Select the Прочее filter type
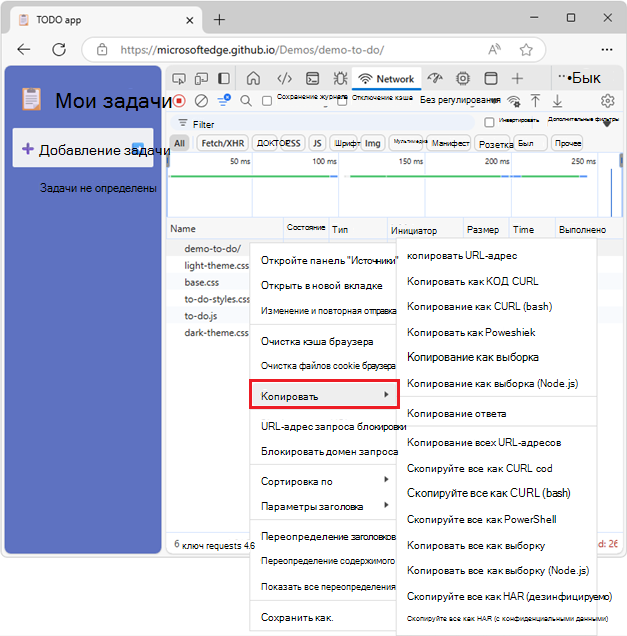Viewport: 627px width, 636px height. pyautogui.click(x=567, y=143)
